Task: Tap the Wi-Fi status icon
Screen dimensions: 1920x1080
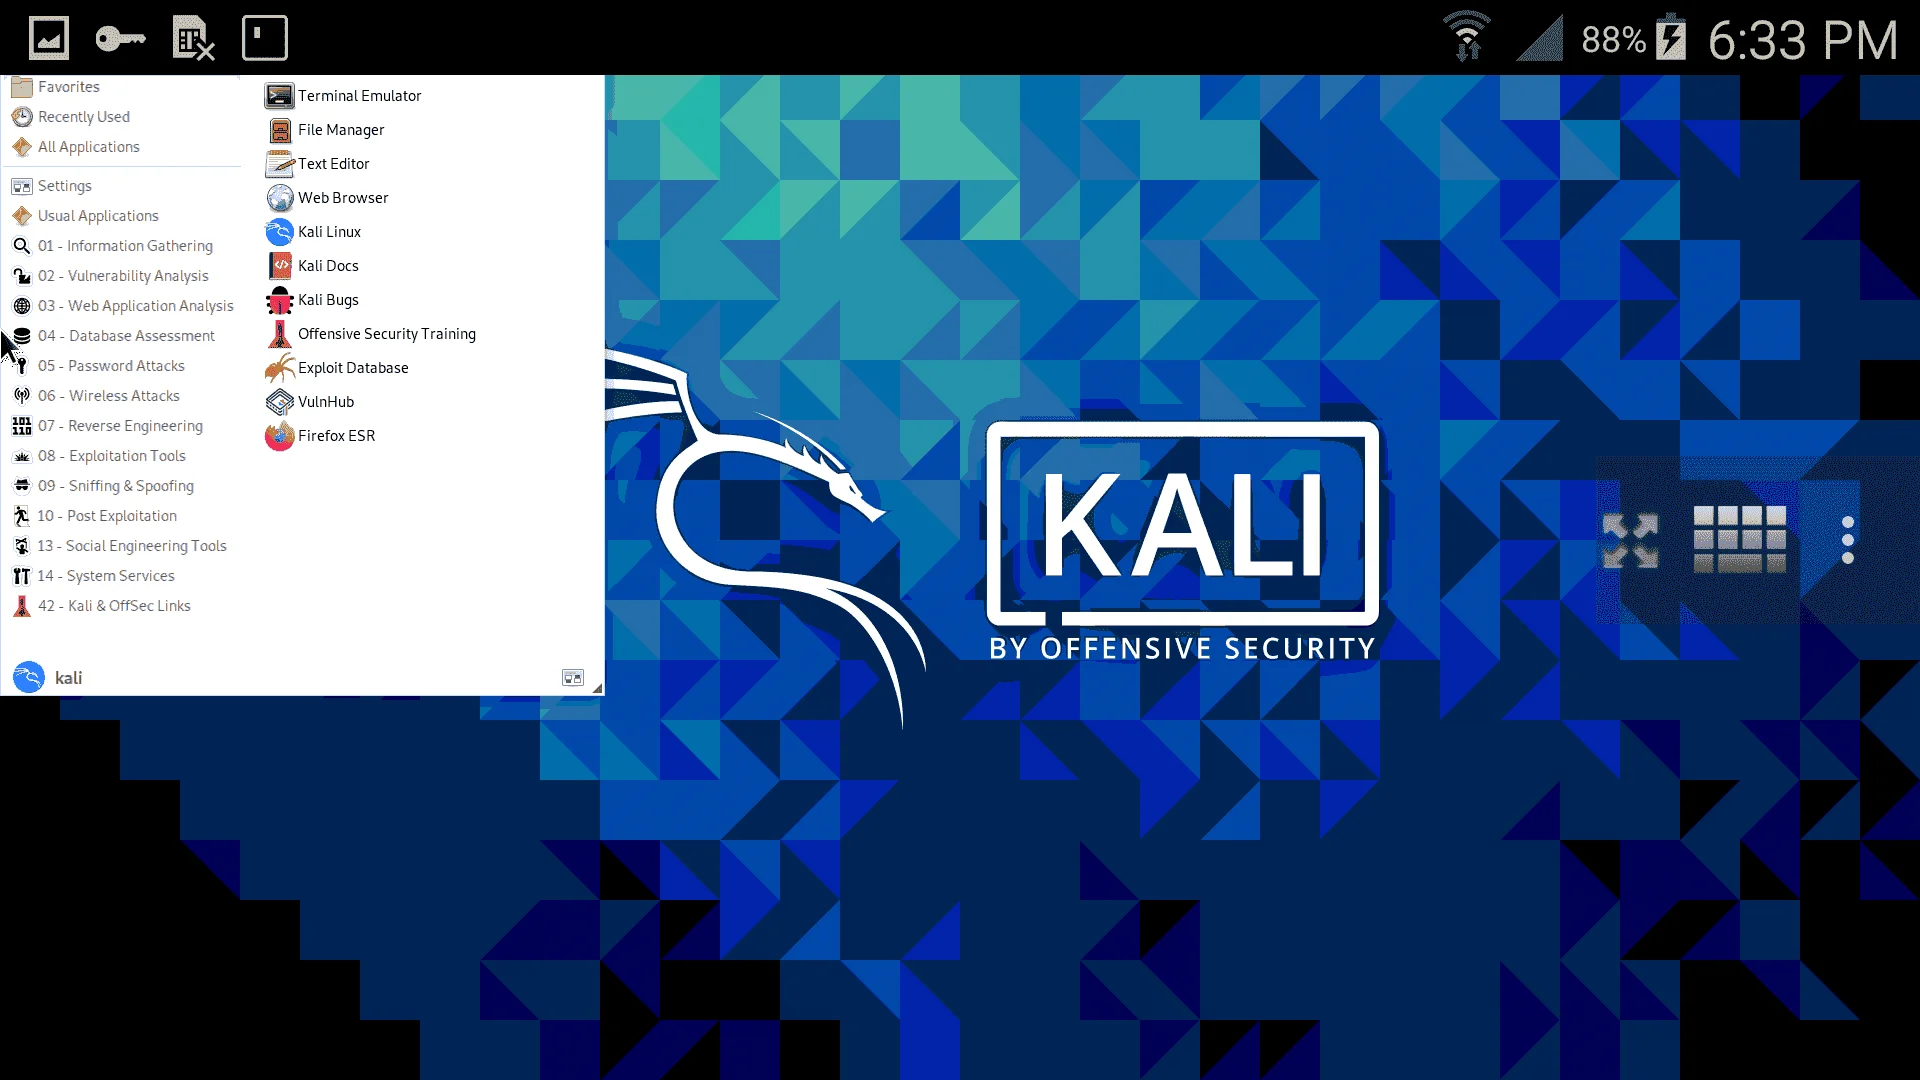Action: click(1467, 37)
